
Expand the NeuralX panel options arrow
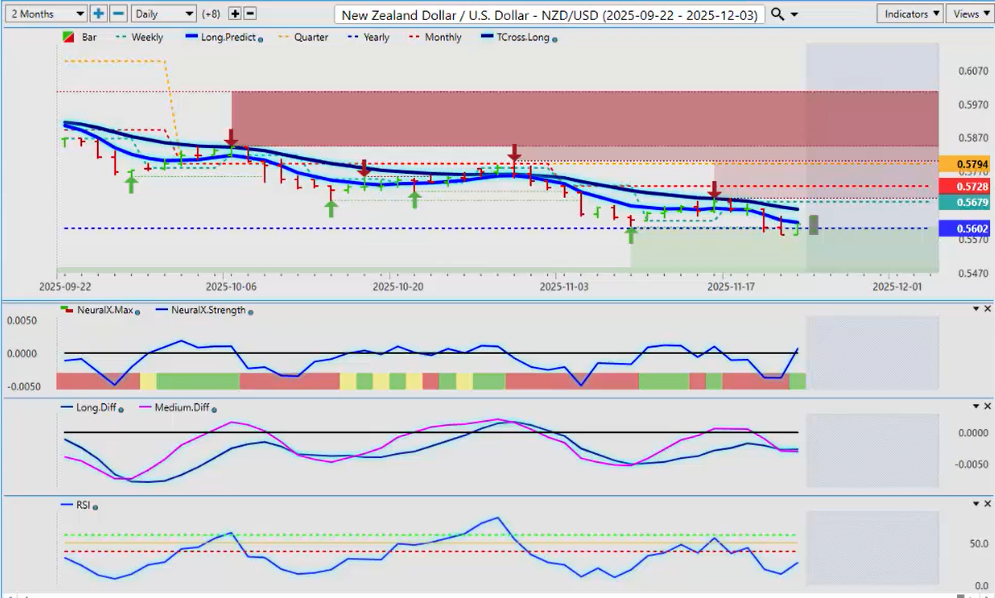click(x=975, y=309)
